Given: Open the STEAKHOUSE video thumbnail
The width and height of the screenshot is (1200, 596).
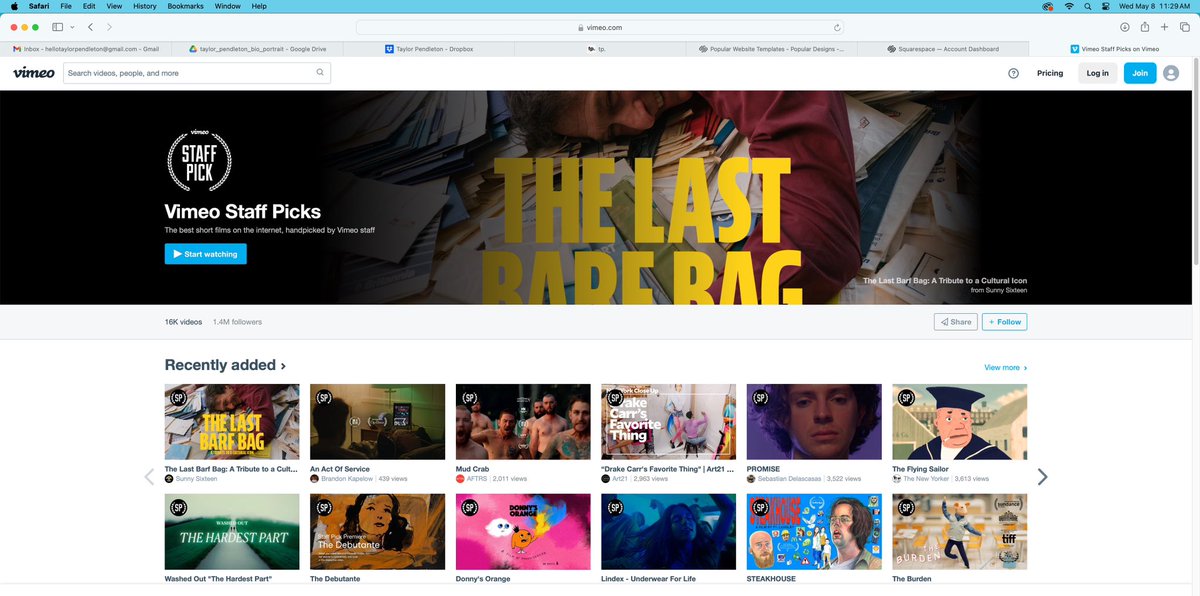Looking at the screenshot, I should coord(814,531).
